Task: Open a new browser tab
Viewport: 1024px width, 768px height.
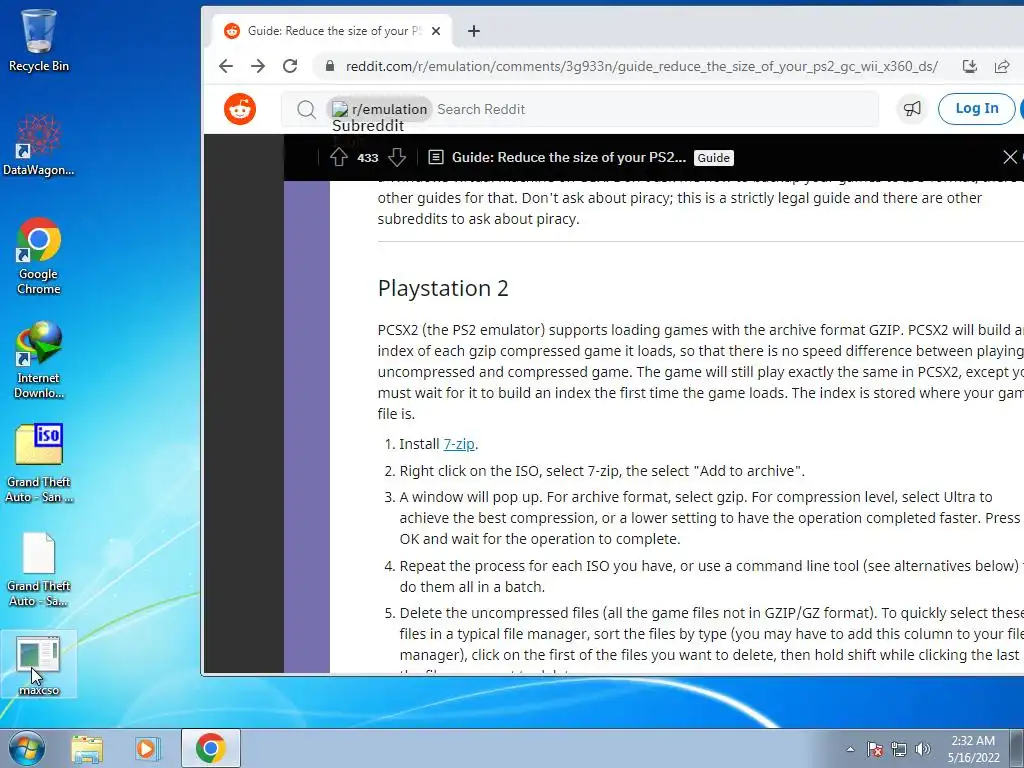Action: [x=474, y=31]
